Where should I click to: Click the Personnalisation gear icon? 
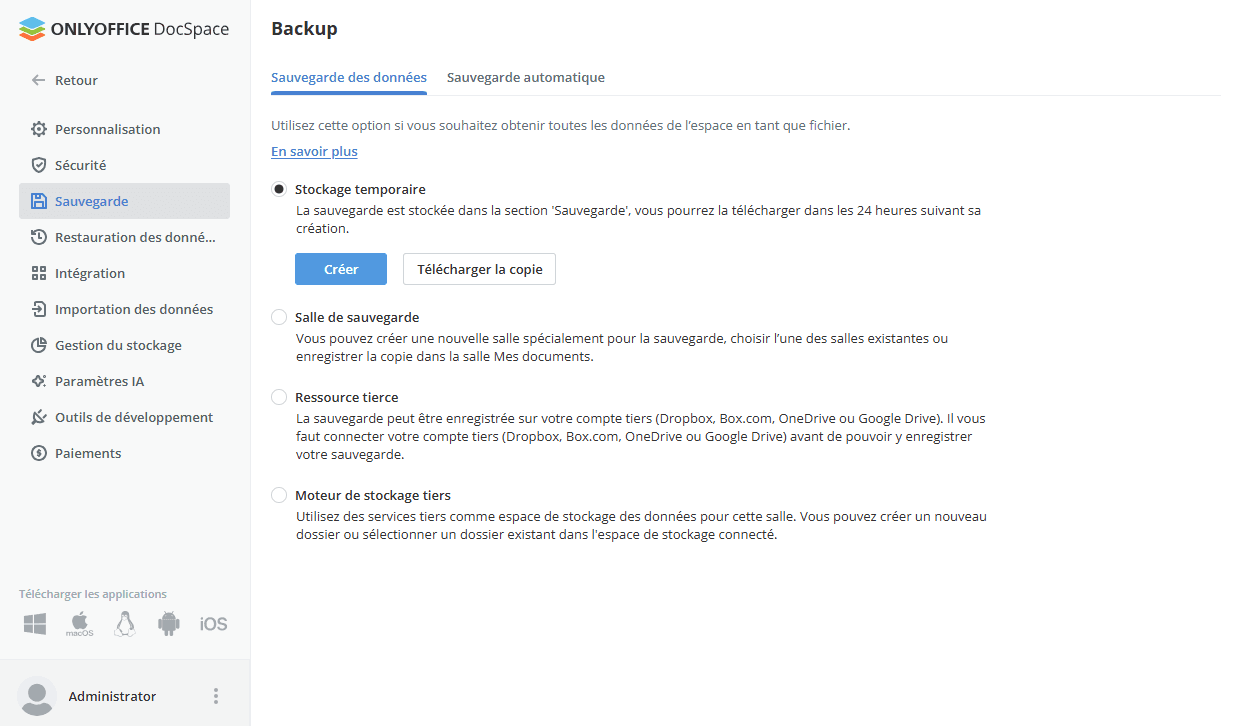coord(39,129)
